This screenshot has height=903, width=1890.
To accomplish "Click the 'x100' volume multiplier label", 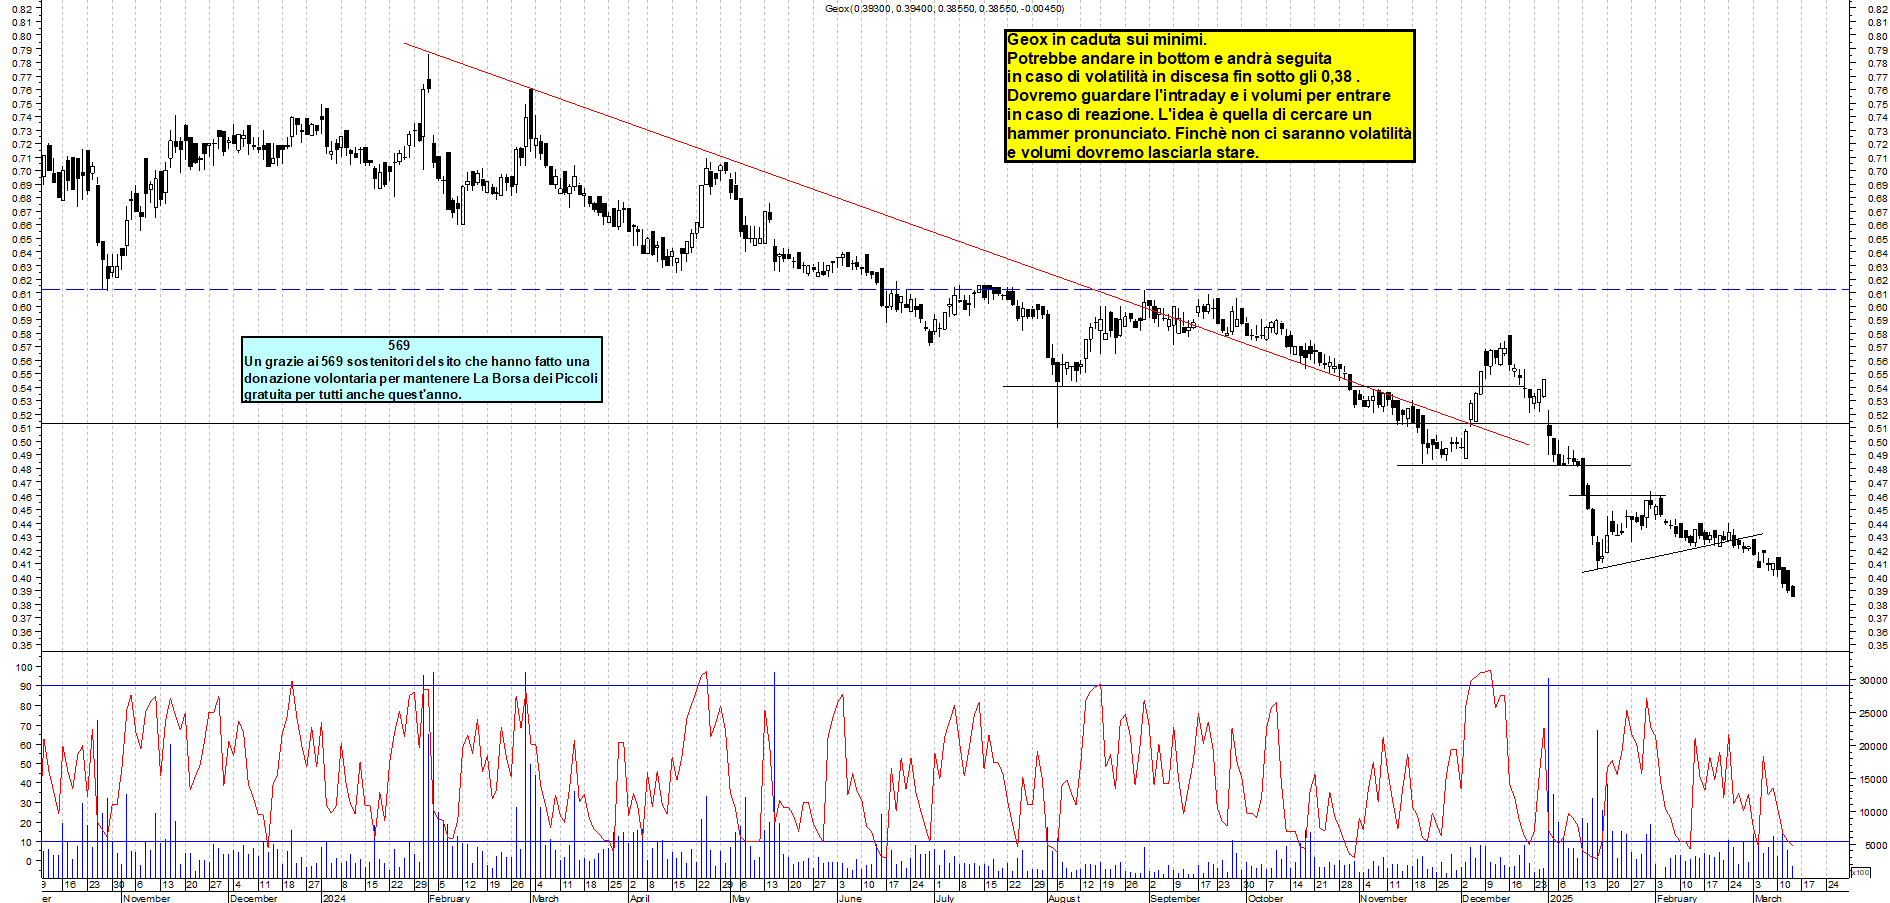I will [1860, 872].
